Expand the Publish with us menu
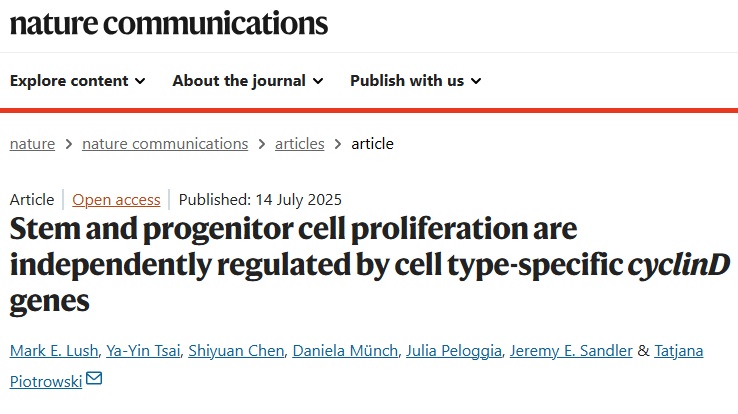The image size is (738, 414). tap(416, 81)
